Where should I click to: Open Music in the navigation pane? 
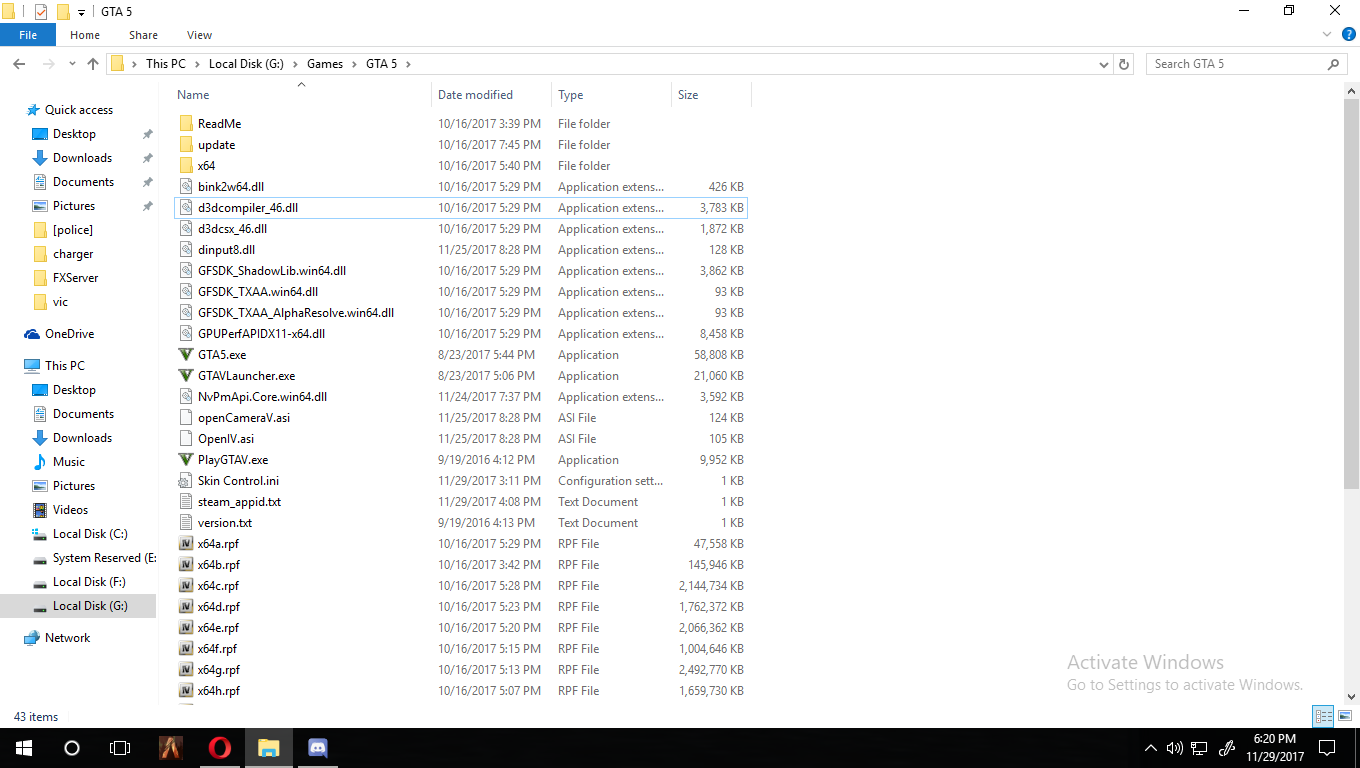click(x=68, y=462)
